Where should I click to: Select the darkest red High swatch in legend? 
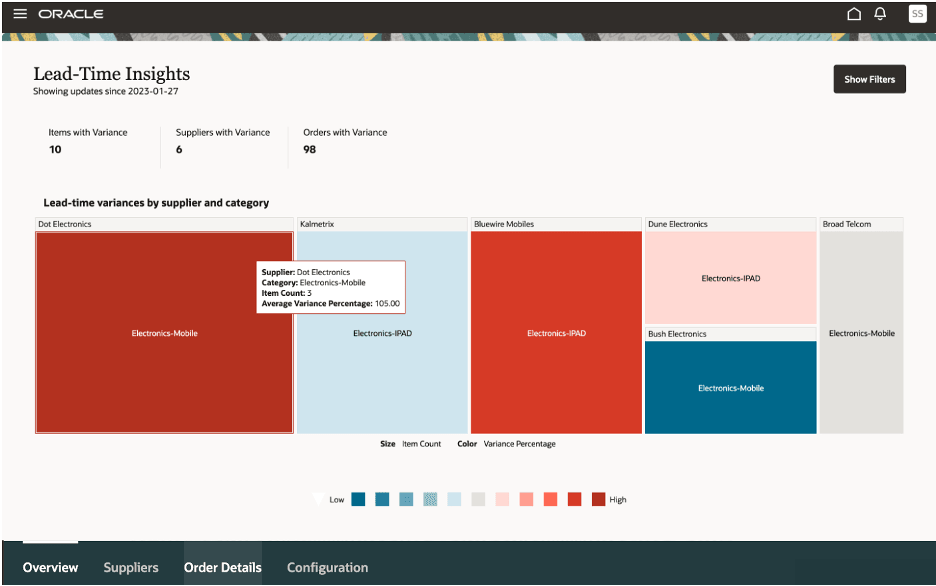597,499
